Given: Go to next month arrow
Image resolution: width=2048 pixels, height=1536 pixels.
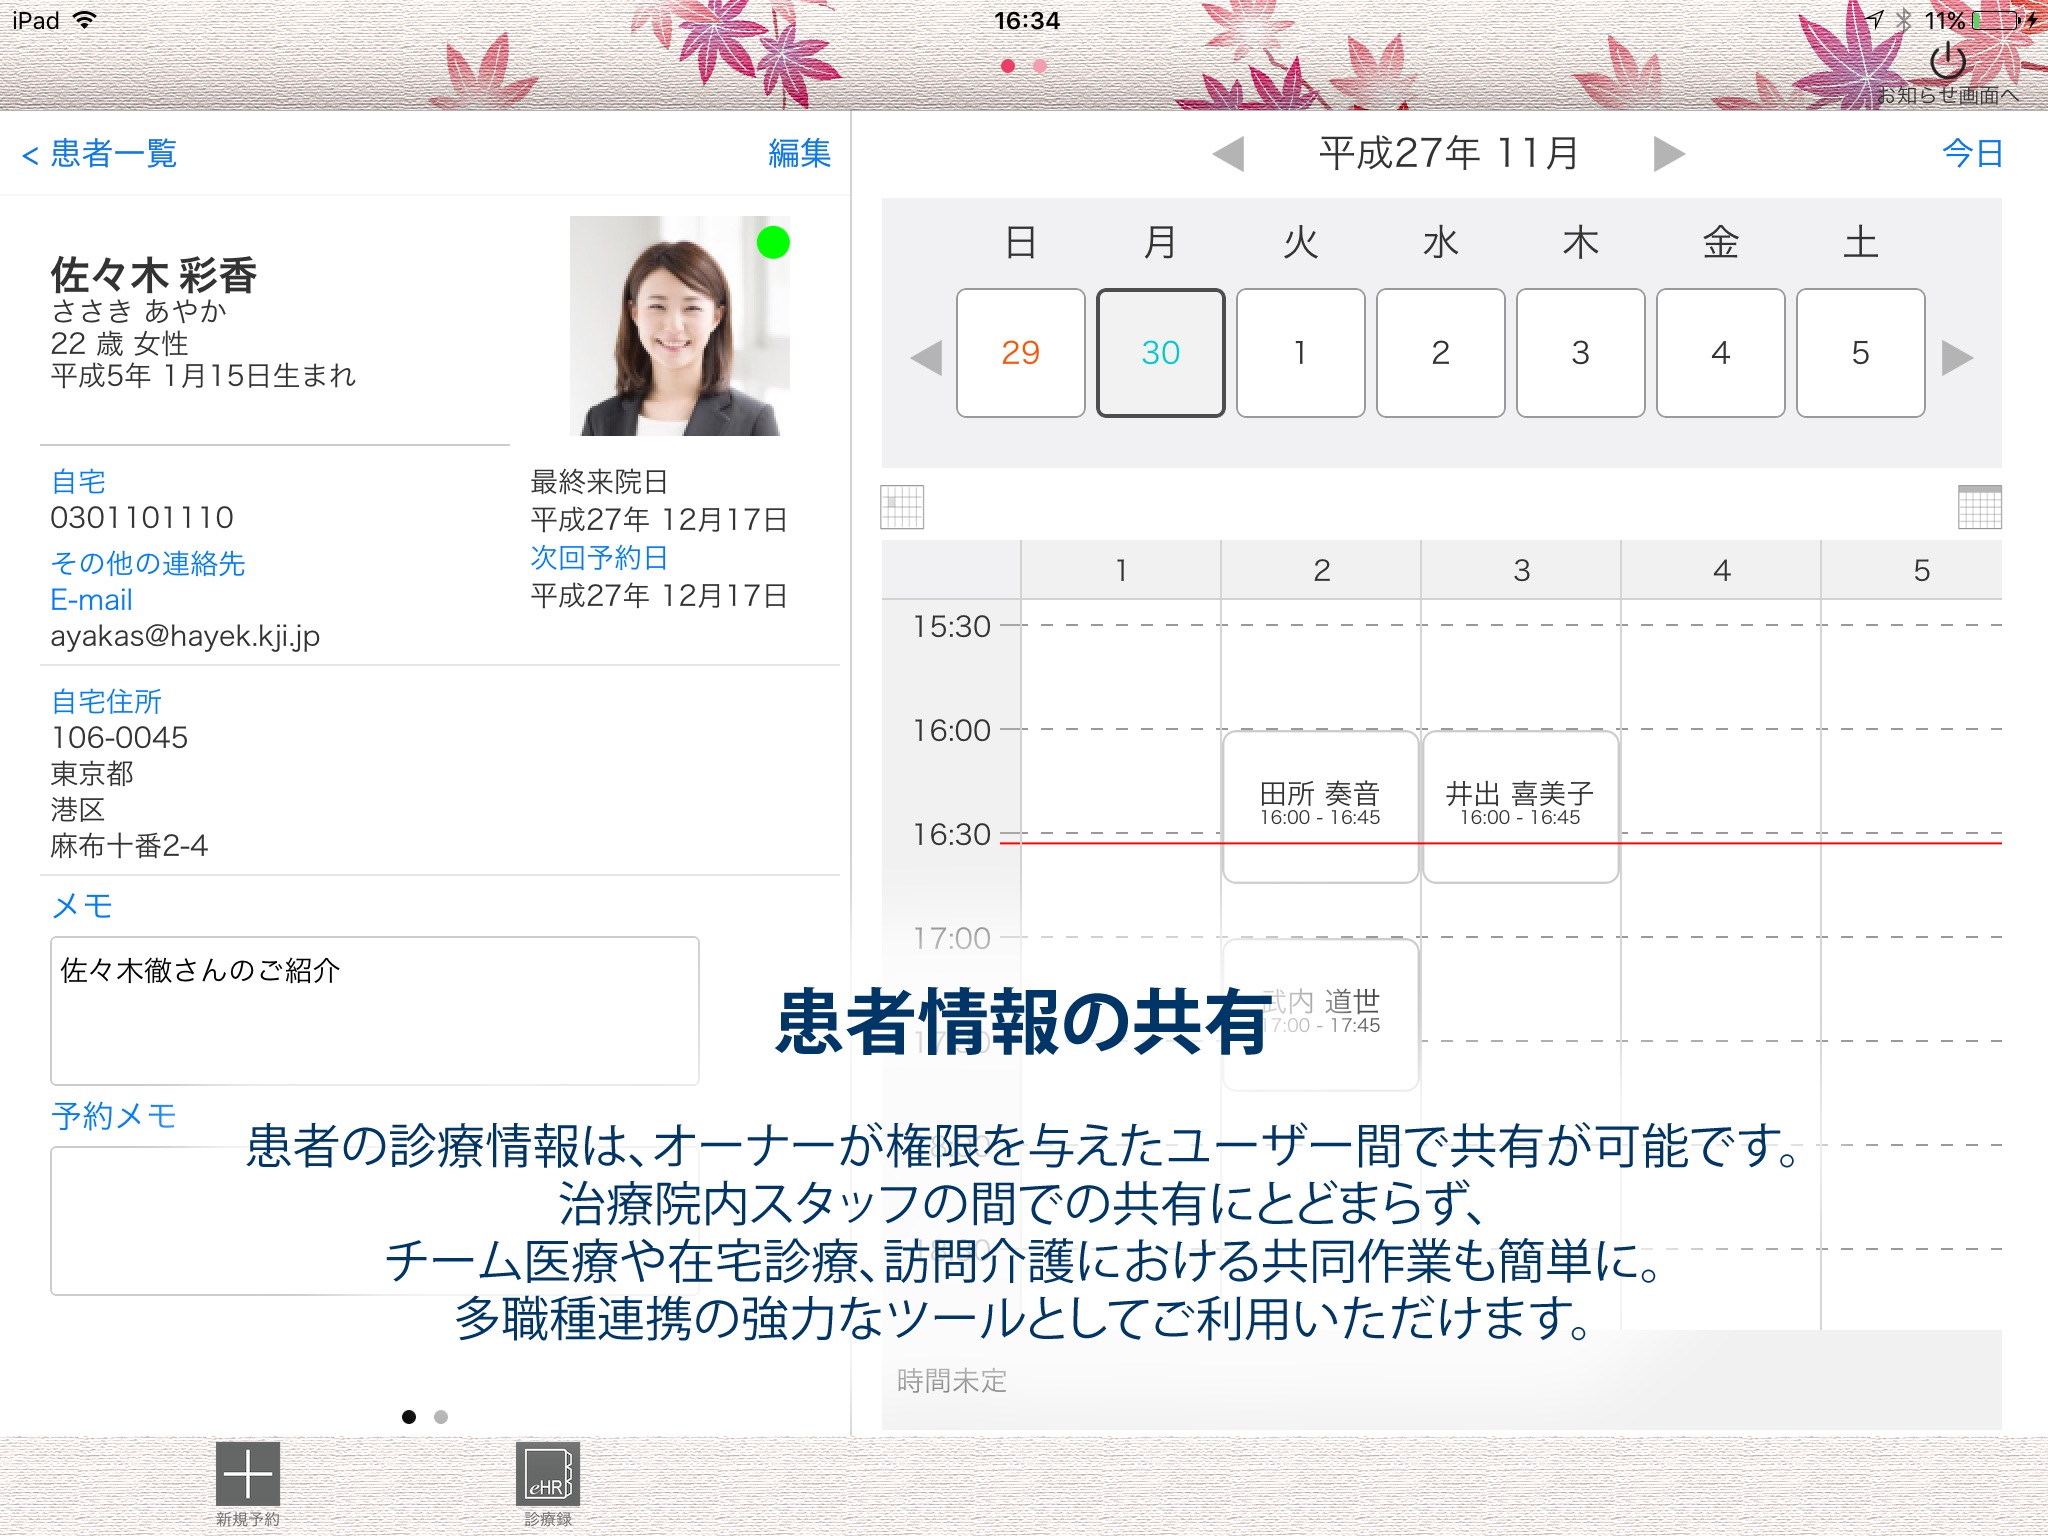Looking at the screenshot, I should tap(1669, 154).
